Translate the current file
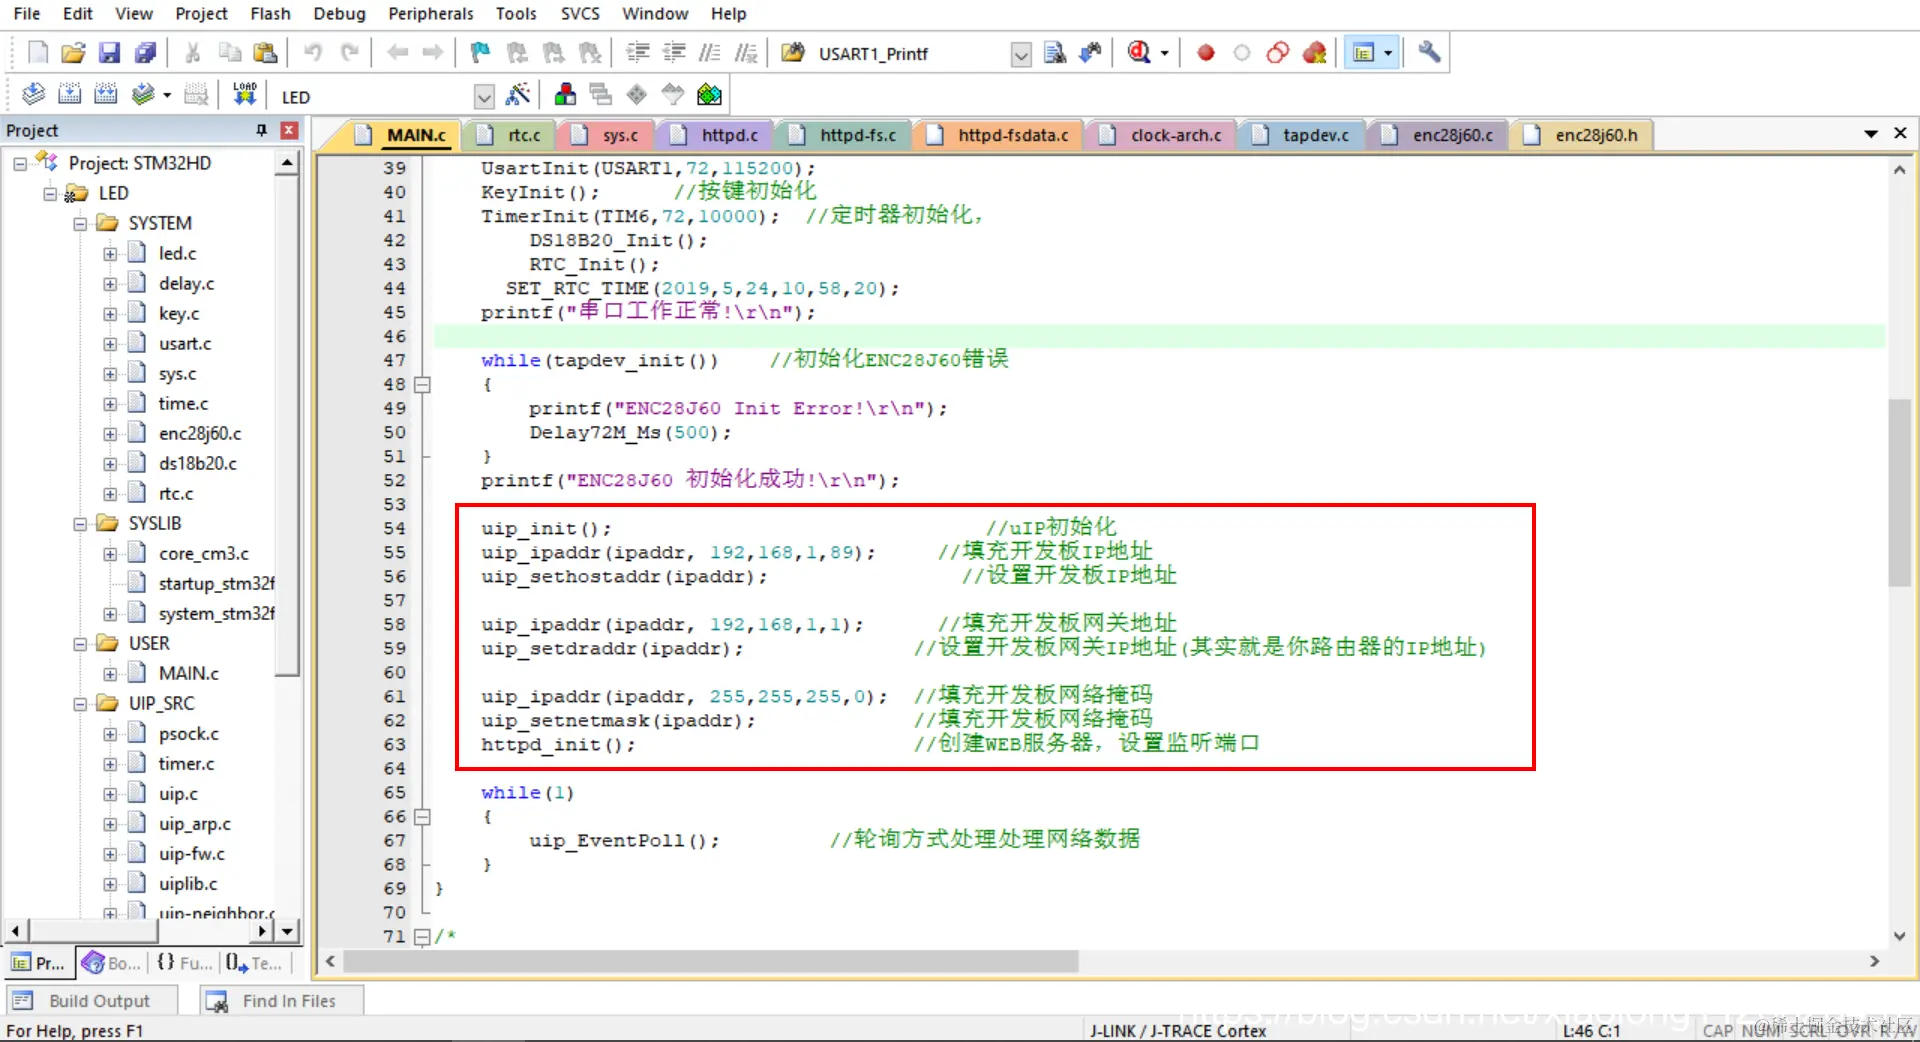This screenshot has height=1042, width=1920. (x=34, y=94)
